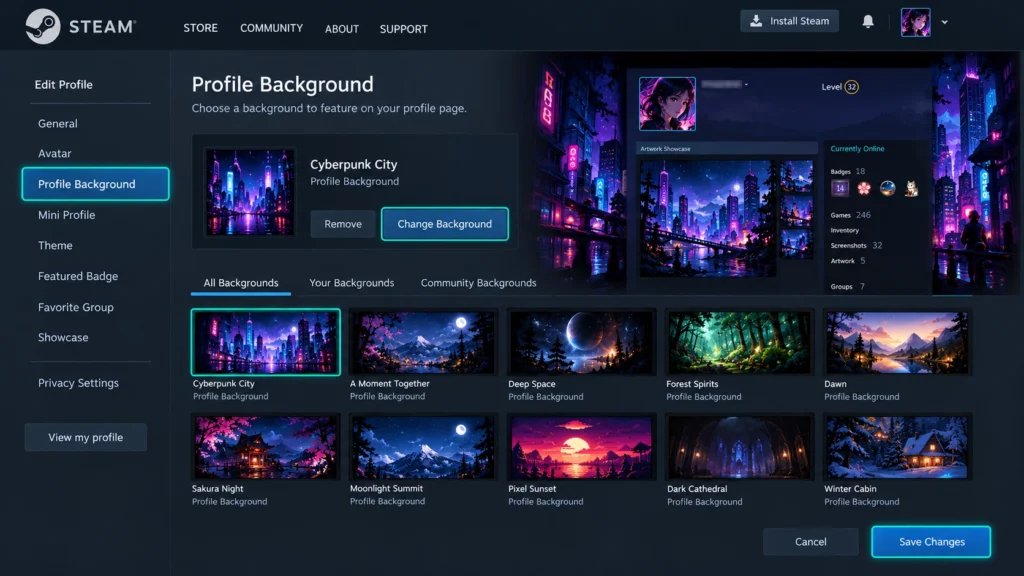Click Currently Online status text
This screenshot has height=576, width=1024.
tap(857, 149)
